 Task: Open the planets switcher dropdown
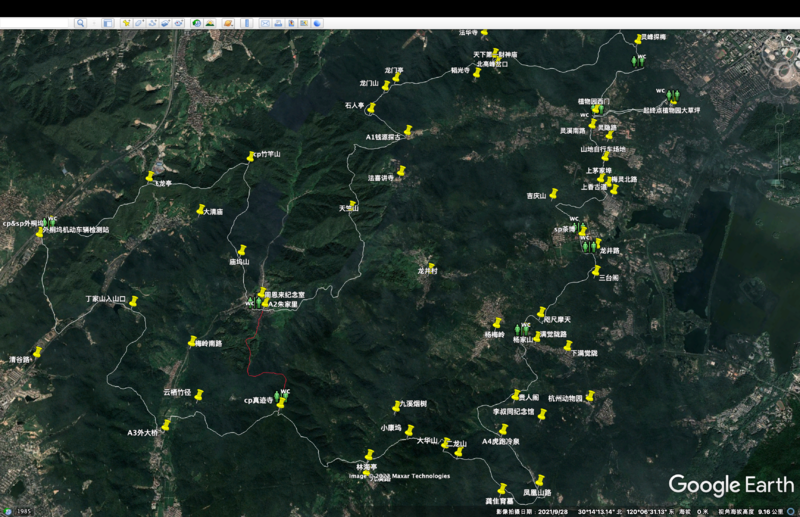pyautogui.click(x=229, y=23)
